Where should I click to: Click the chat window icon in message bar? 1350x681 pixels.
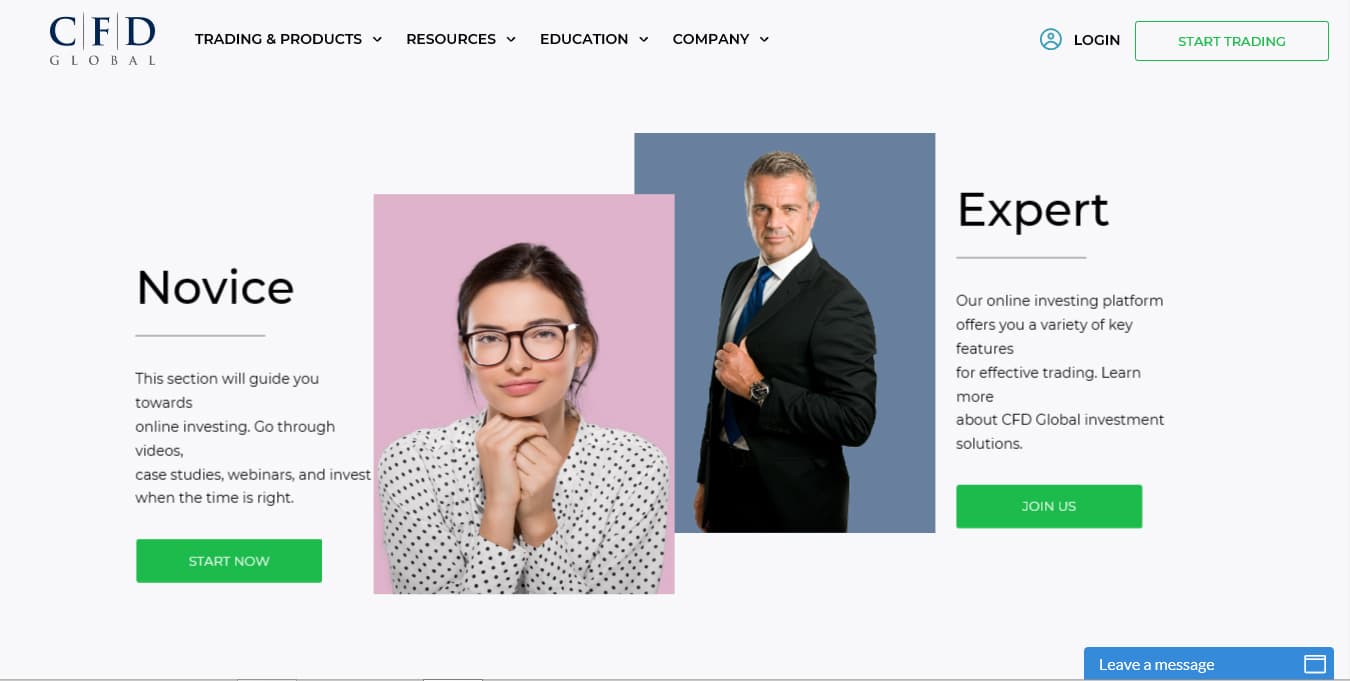pyautogui.click(x=1315, y=664)
